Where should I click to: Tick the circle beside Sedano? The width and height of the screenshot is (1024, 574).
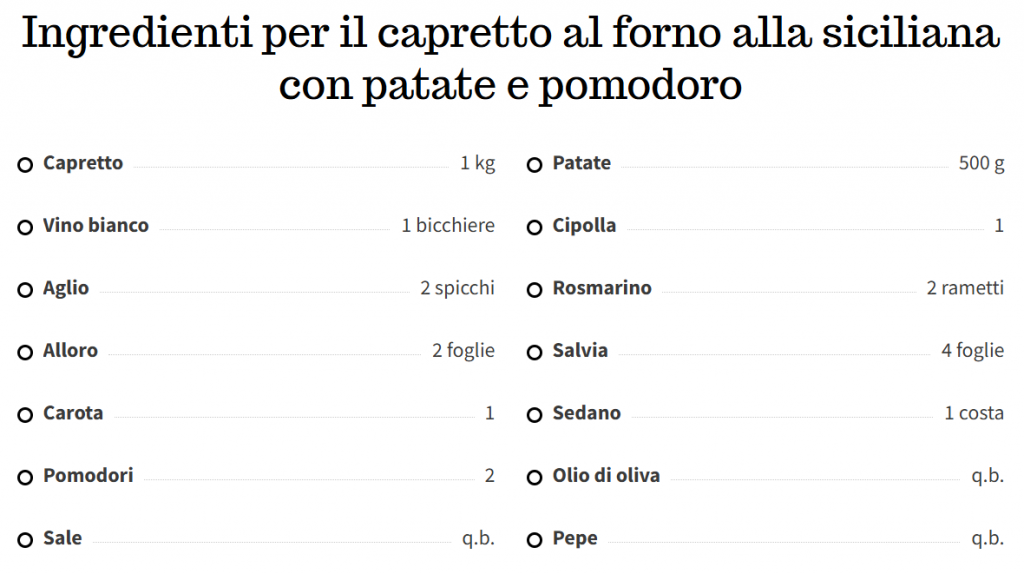click(534, 415)
